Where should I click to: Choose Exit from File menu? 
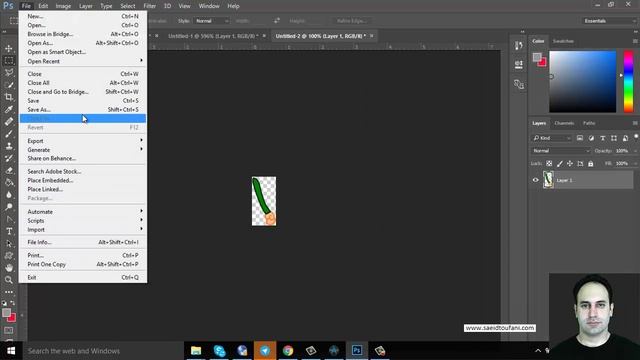[82, 278]
